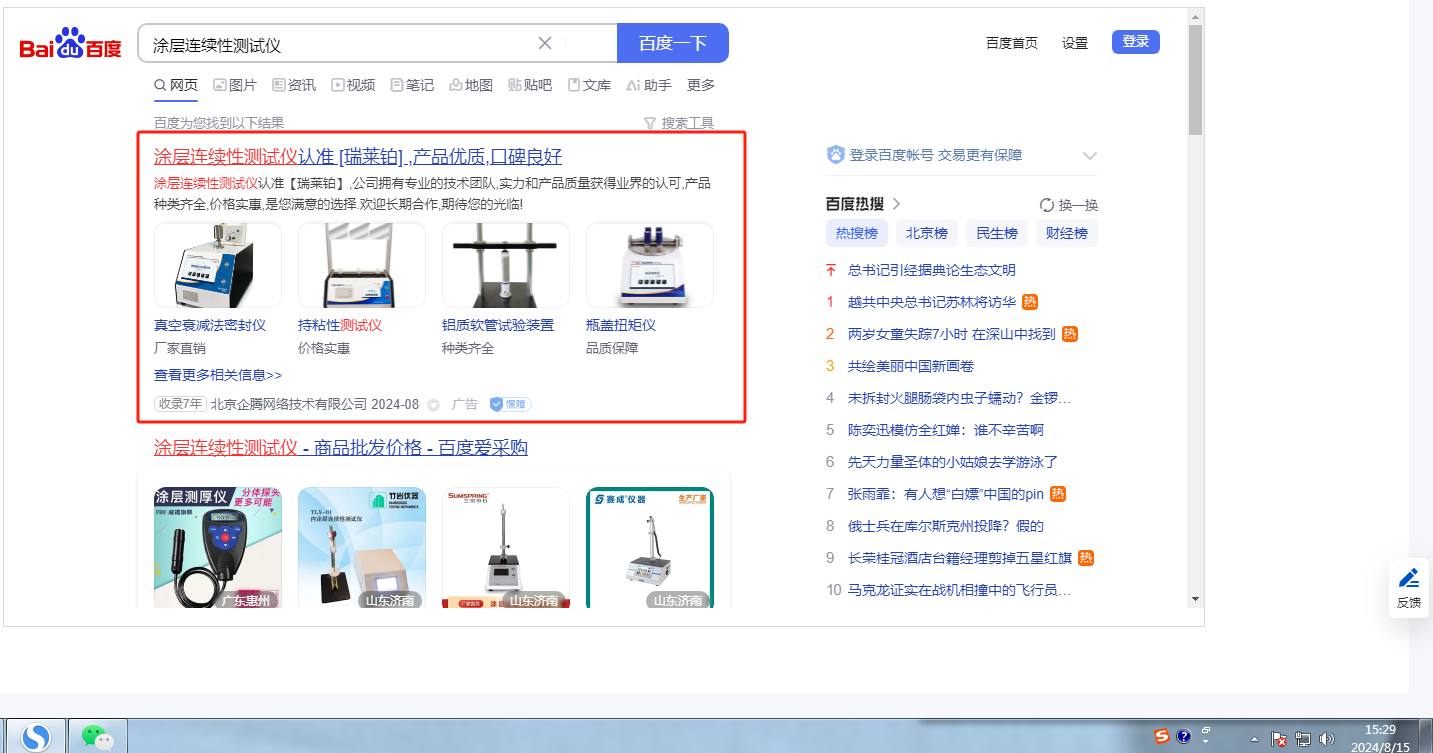
Task: Switch to the 图片 search tab
Action: [x=235, y=85]
